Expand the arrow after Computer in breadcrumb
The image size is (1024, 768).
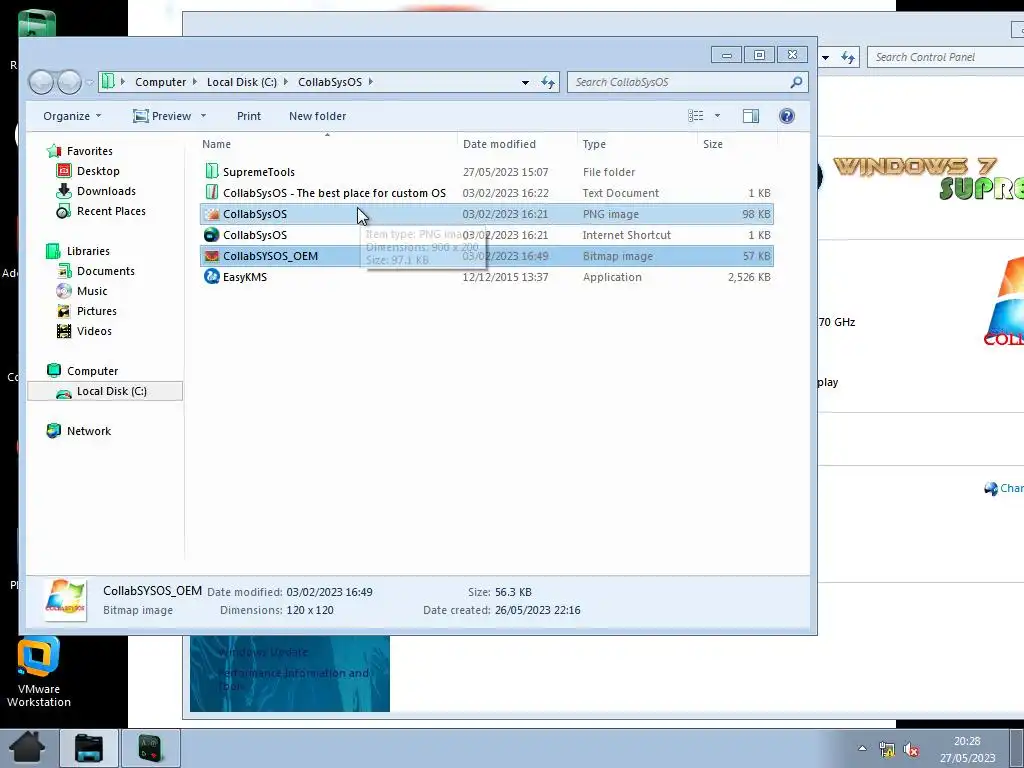coord(195,82)
